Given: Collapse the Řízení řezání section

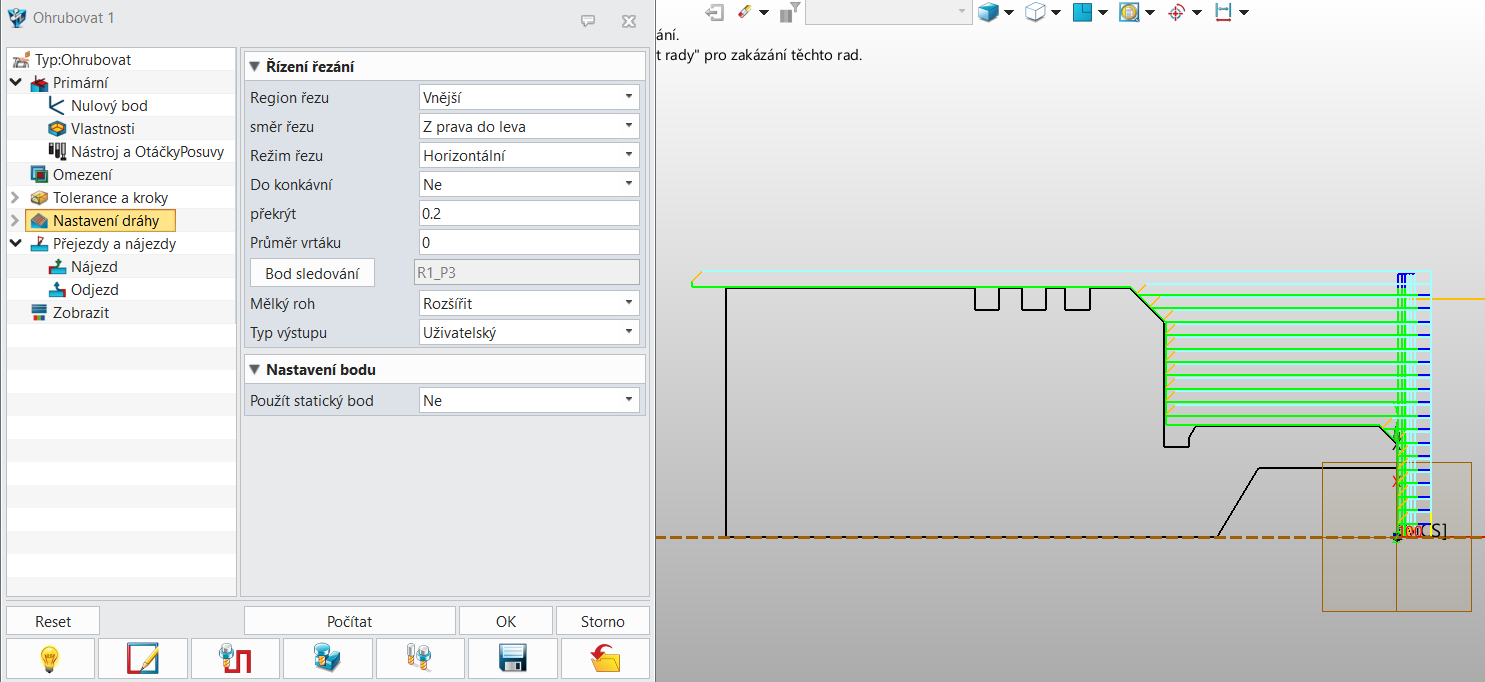Looking at the screenshot, I should 254,67.
